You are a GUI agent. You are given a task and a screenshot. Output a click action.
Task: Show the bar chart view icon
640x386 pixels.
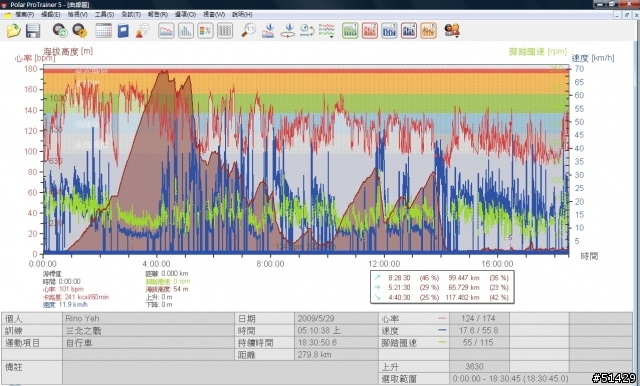[x=186, y=31]
